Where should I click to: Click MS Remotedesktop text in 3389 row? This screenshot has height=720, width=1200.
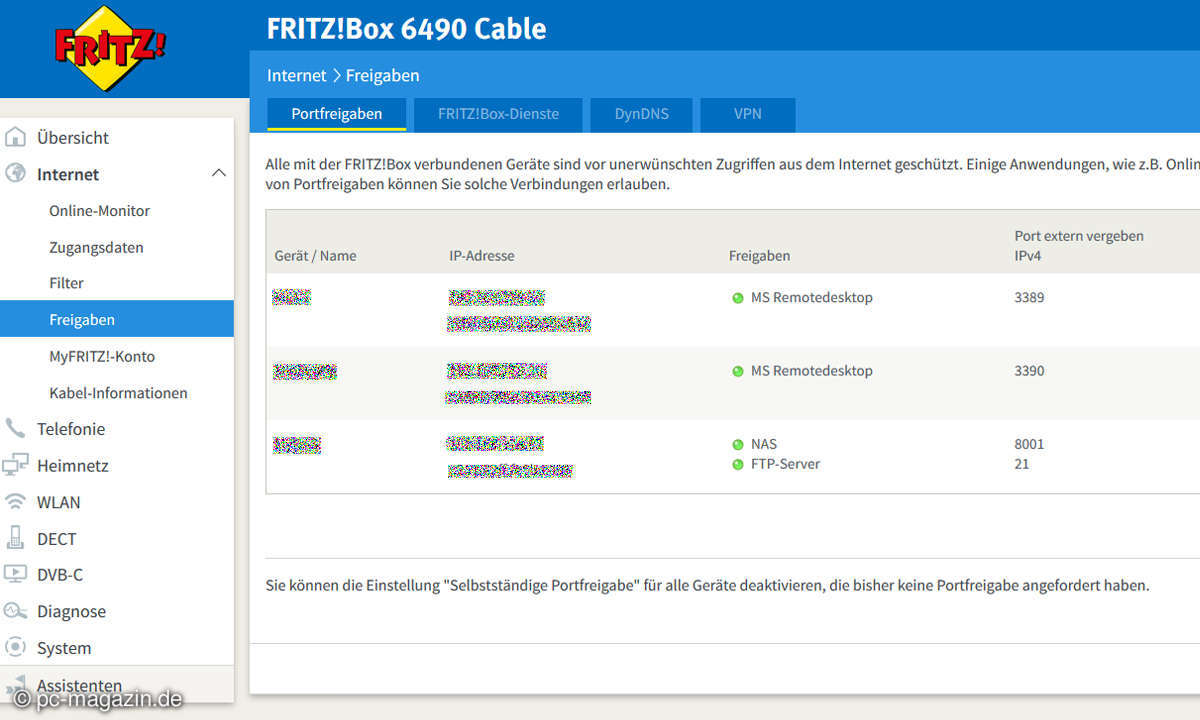coord(811,297)
